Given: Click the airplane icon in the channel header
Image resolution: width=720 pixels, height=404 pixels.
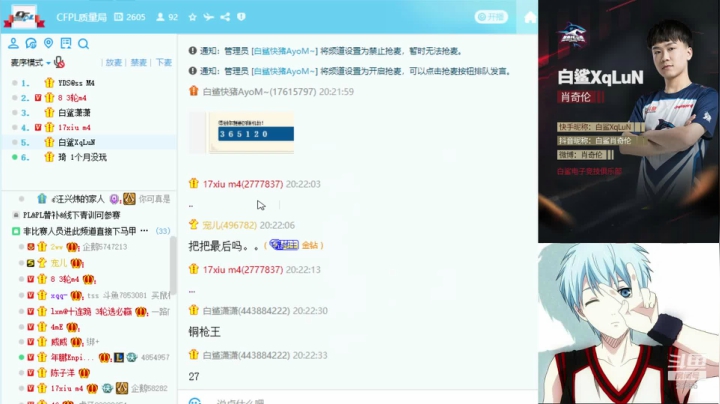Looking at the screenshot, I should 208,17.
